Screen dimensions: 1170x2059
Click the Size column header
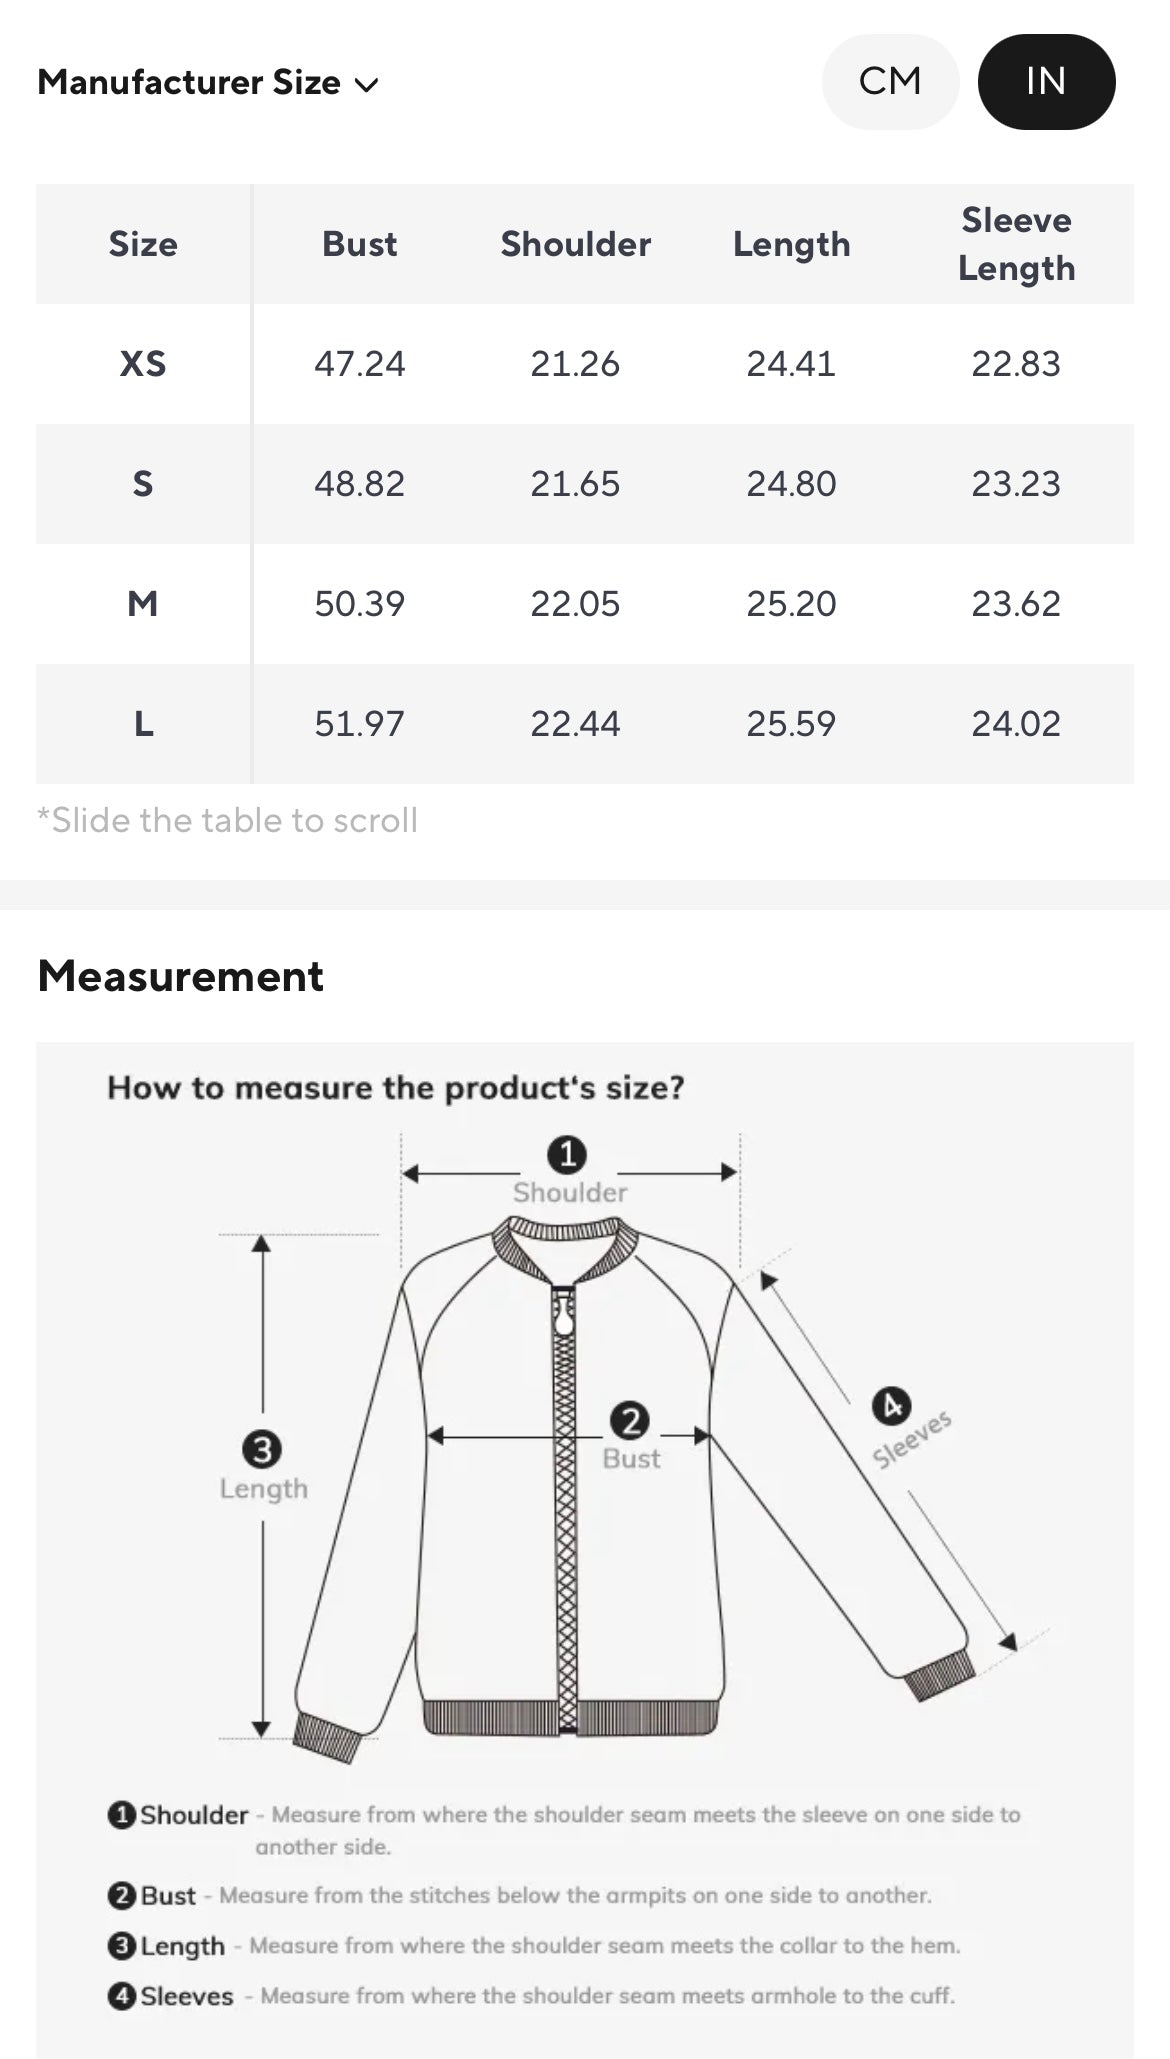point(143,244)
